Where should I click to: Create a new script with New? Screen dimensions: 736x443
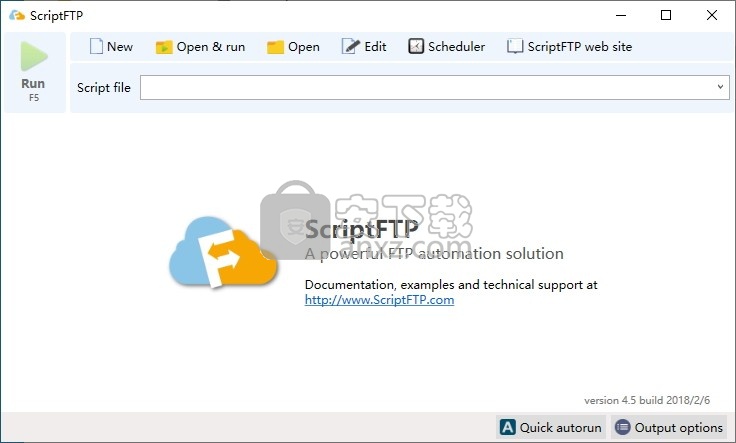pos(111,46)
